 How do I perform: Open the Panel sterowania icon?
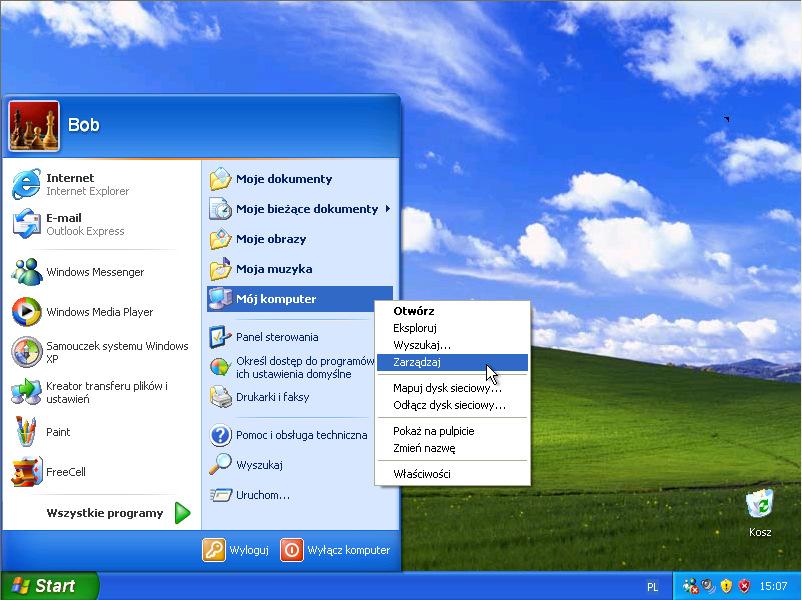tap(220, 337)
